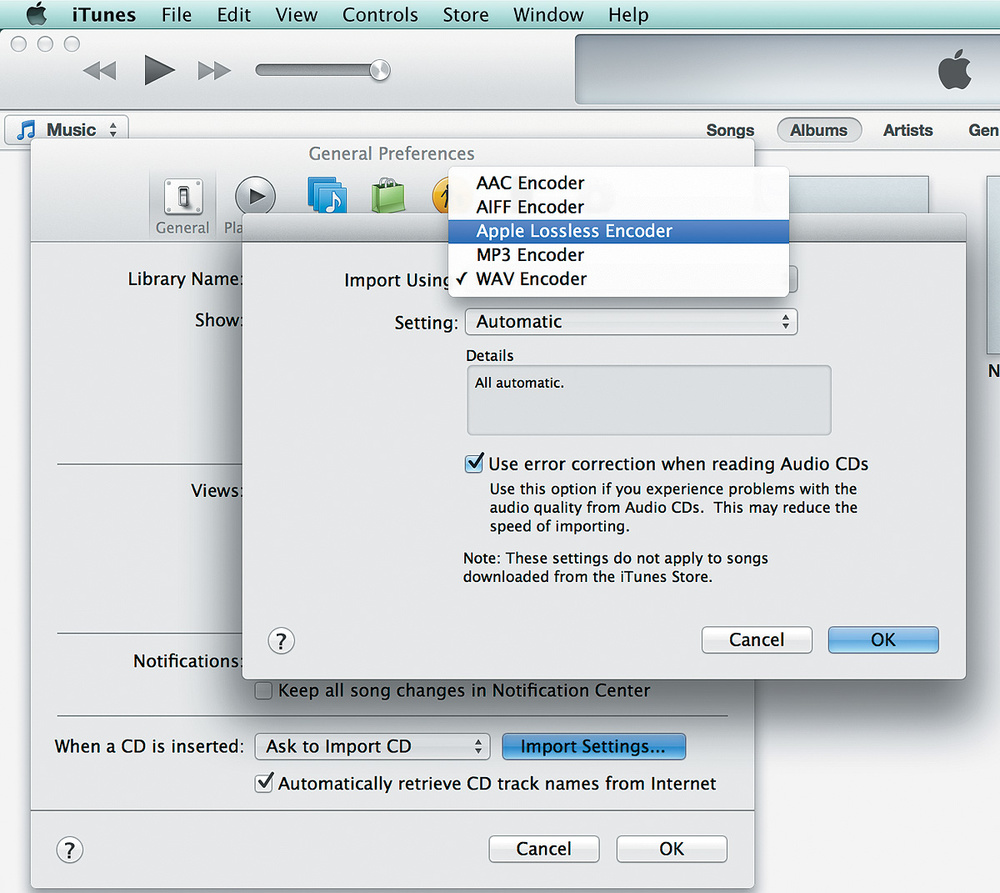Open the Music library source selector

(67, 129)
